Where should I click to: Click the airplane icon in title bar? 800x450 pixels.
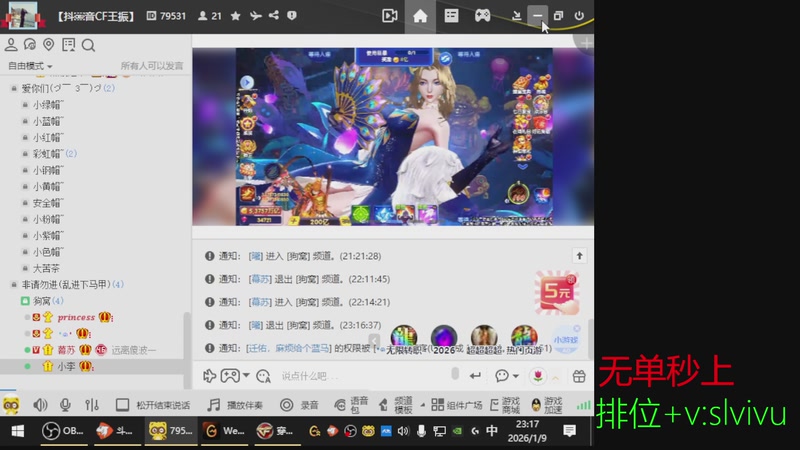pyautogui.click(x=256, y=16)
